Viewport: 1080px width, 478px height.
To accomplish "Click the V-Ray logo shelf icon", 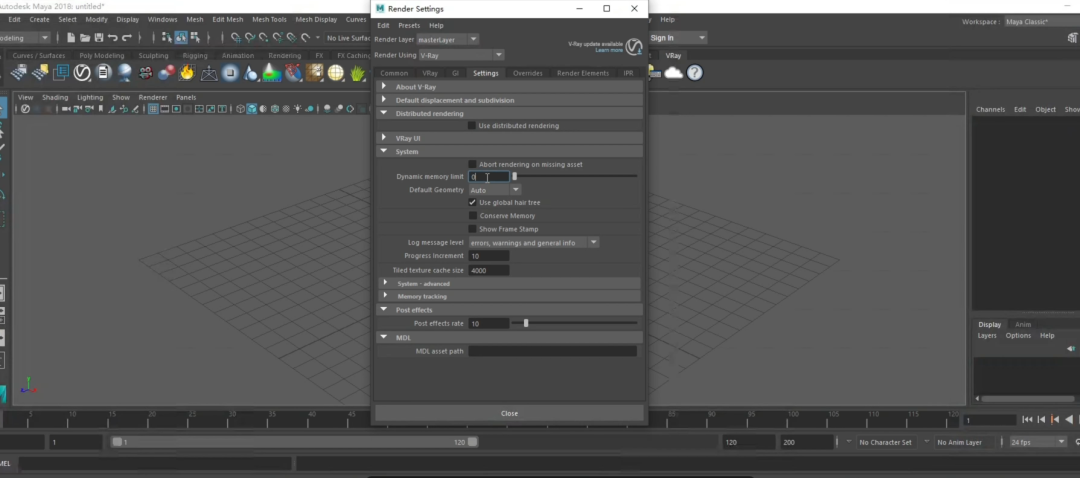I will (82, 72).
